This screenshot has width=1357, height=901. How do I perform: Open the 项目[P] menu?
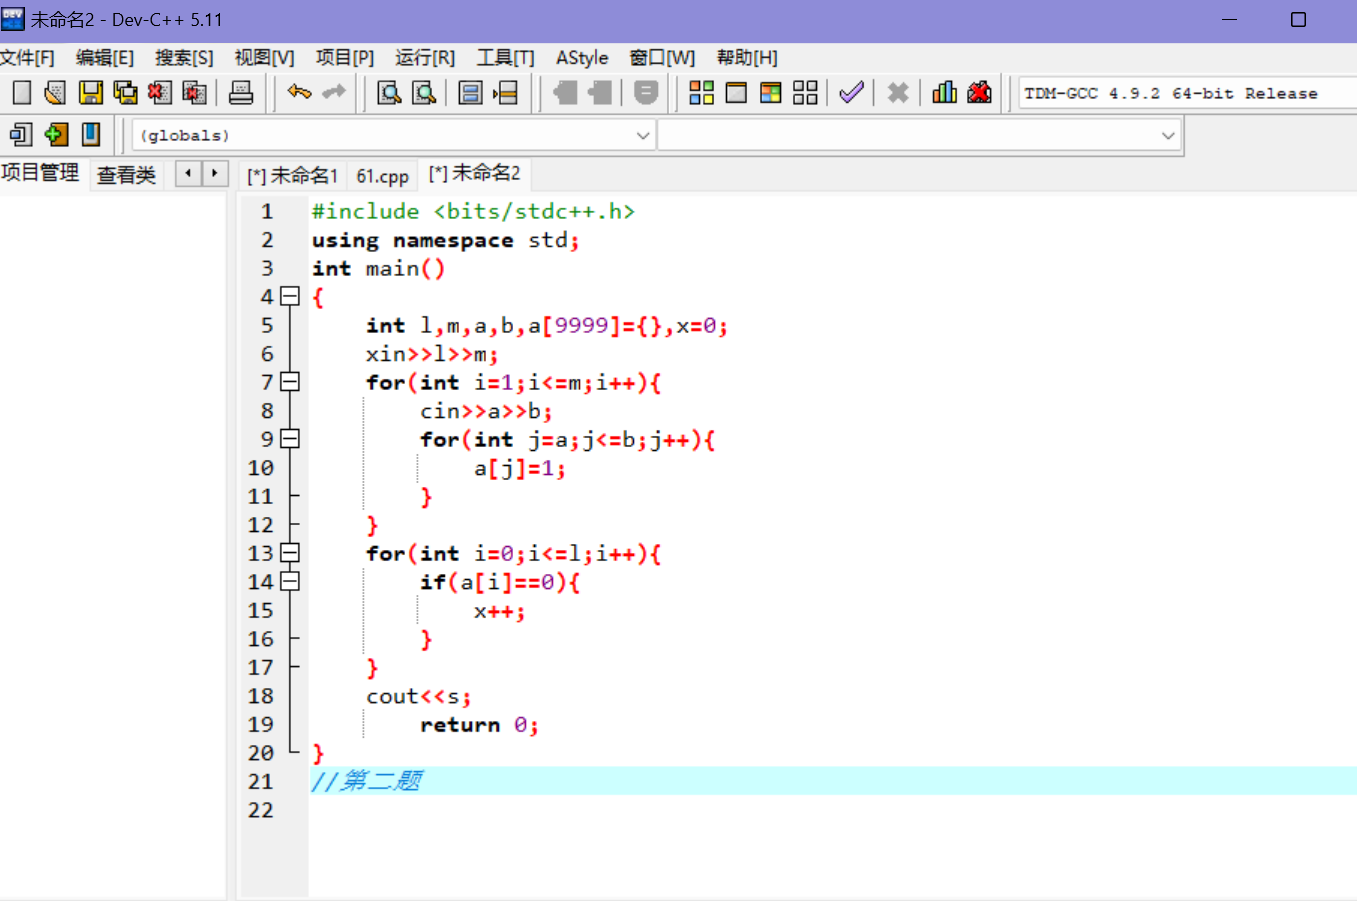coord(345,58)
